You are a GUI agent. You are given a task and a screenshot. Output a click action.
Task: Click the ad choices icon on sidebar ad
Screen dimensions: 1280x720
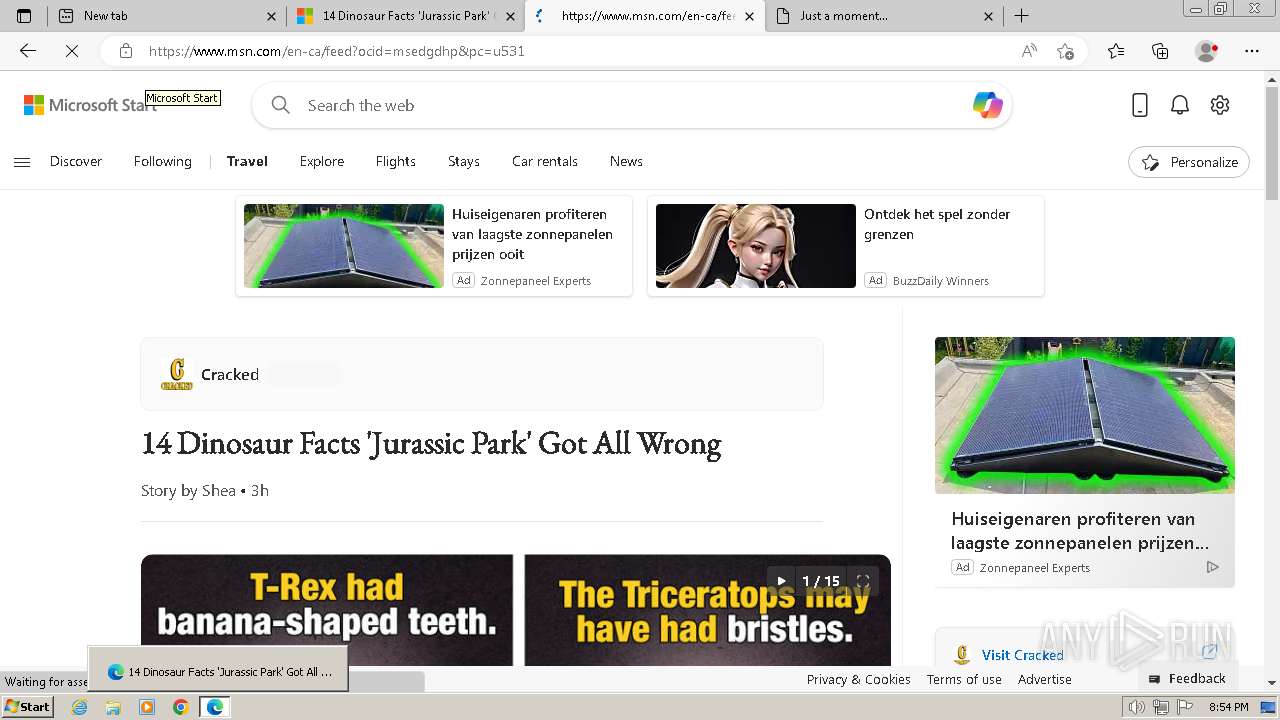[1212, 567]
